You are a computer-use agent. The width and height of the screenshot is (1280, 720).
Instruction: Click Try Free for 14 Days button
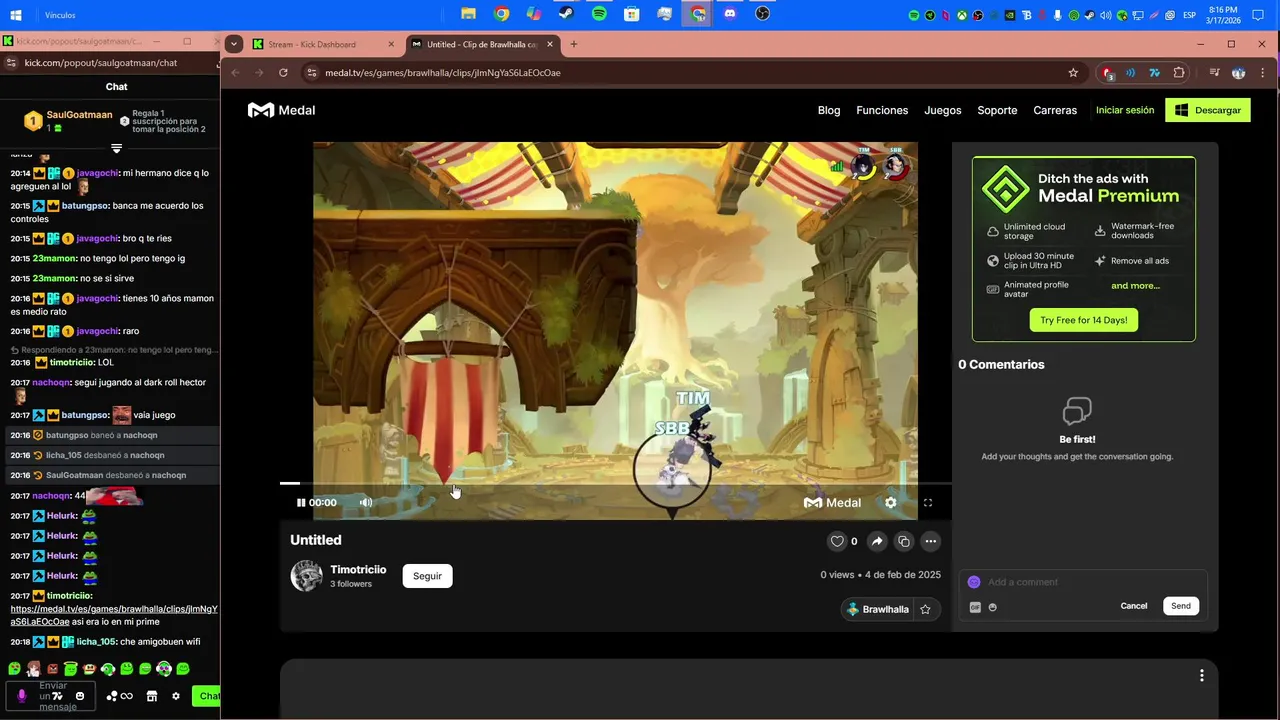1084,320
